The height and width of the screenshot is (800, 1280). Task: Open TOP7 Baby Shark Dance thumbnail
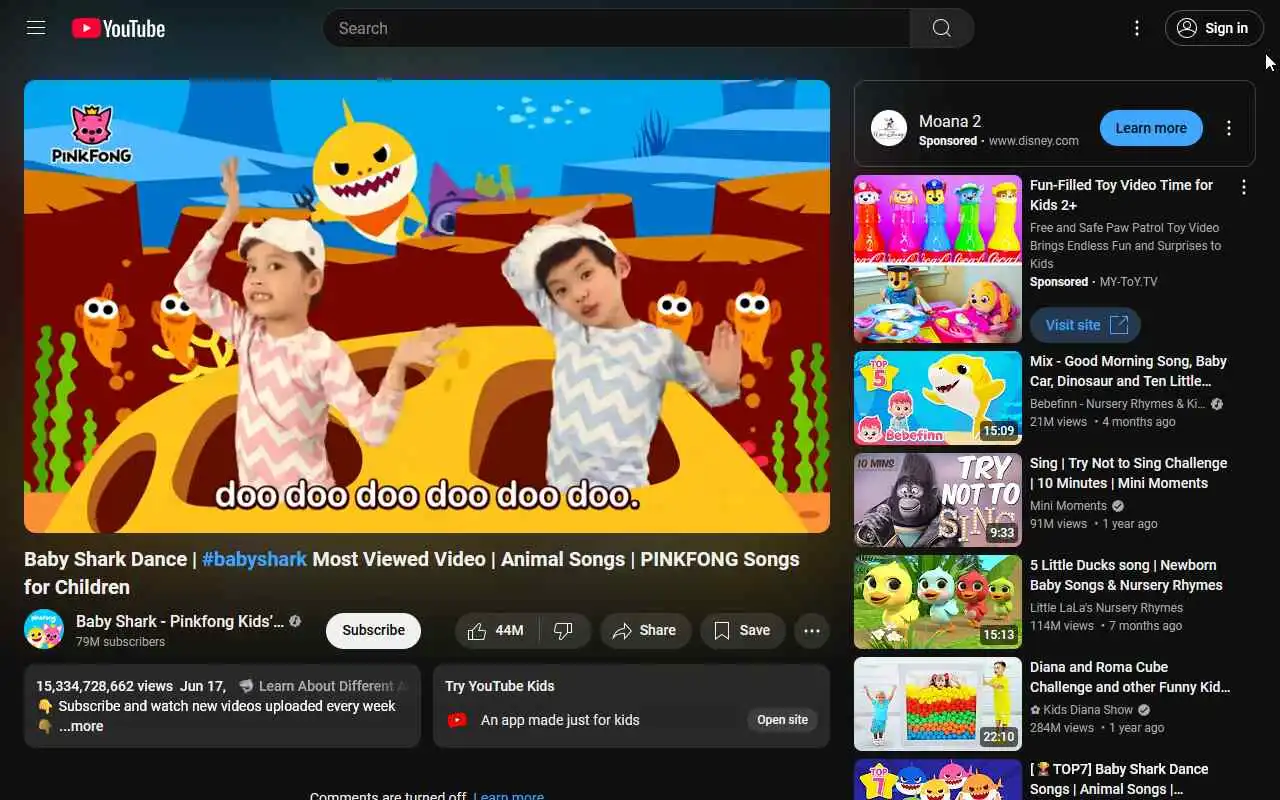coord(938,780)
